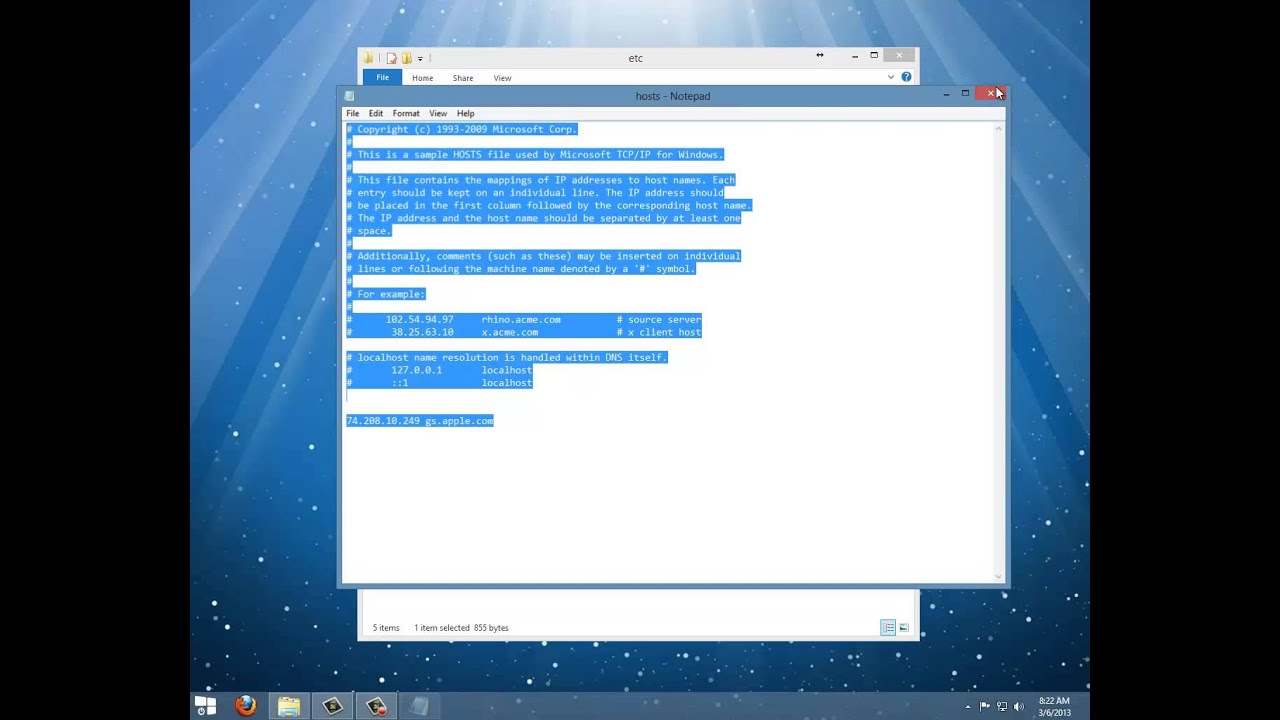
Task: Close the etc Explorer window
Action: click(x=899, y=55)
